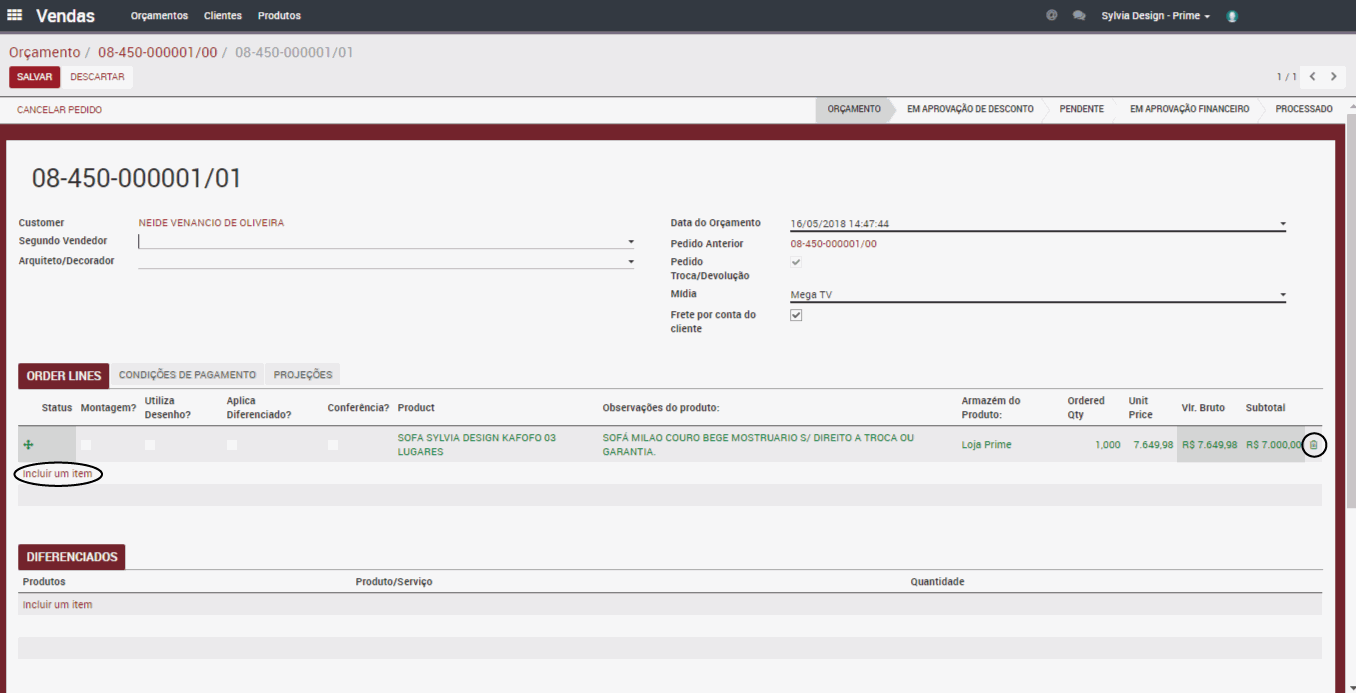Click Cancelar Pedido button
The width and height of the screenshot is (1356, 693).
(x=59, y=110)
